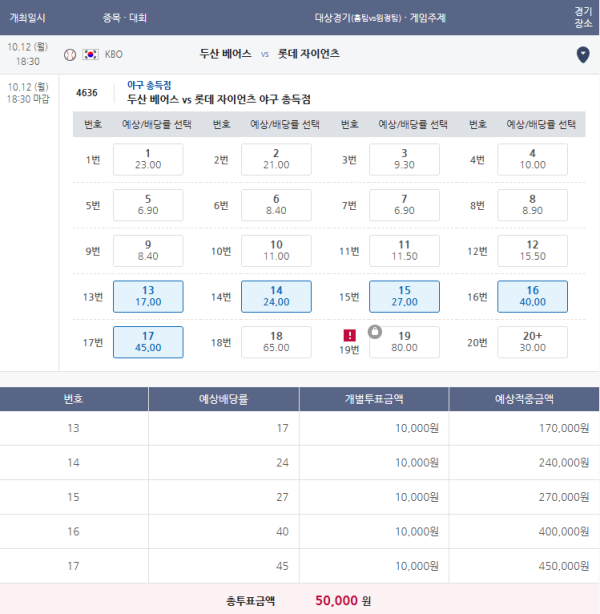The height and width of the screenshot is (614, 600).
Task: Click the 개최일시 column header
Action: pyautogui.click(x=27, y=18)
